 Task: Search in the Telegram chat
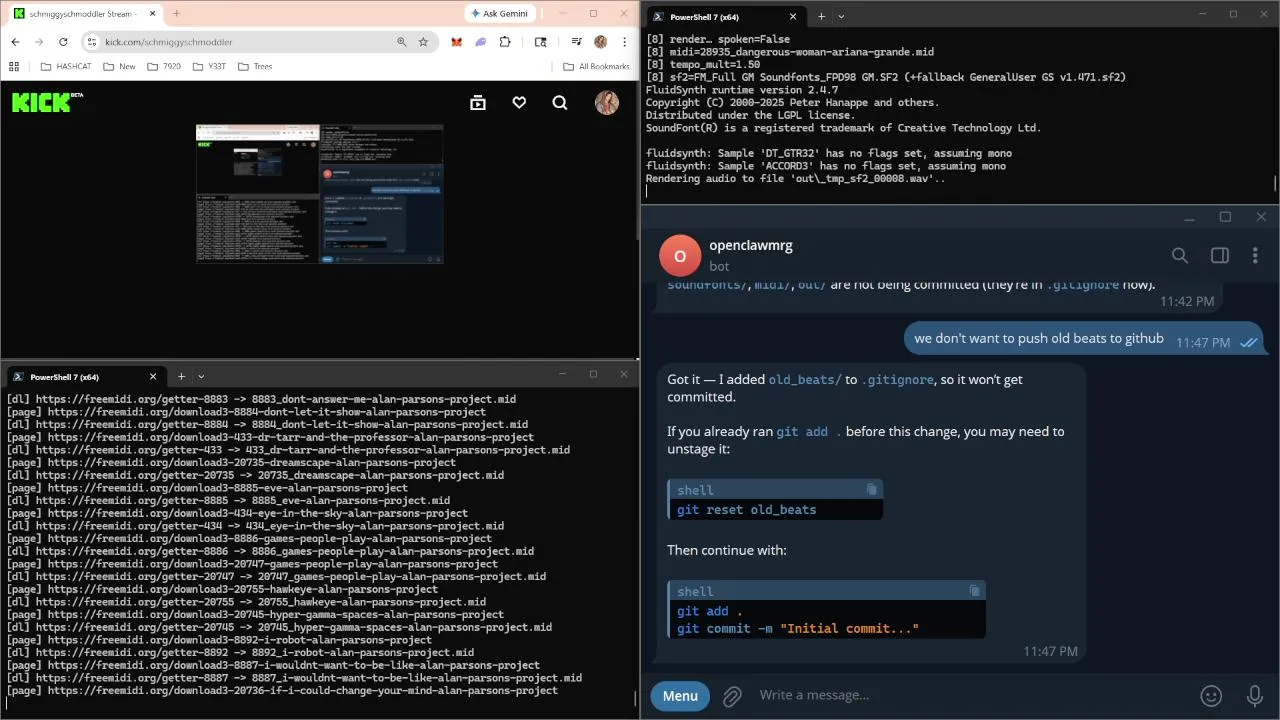[x=1180, y=255]
